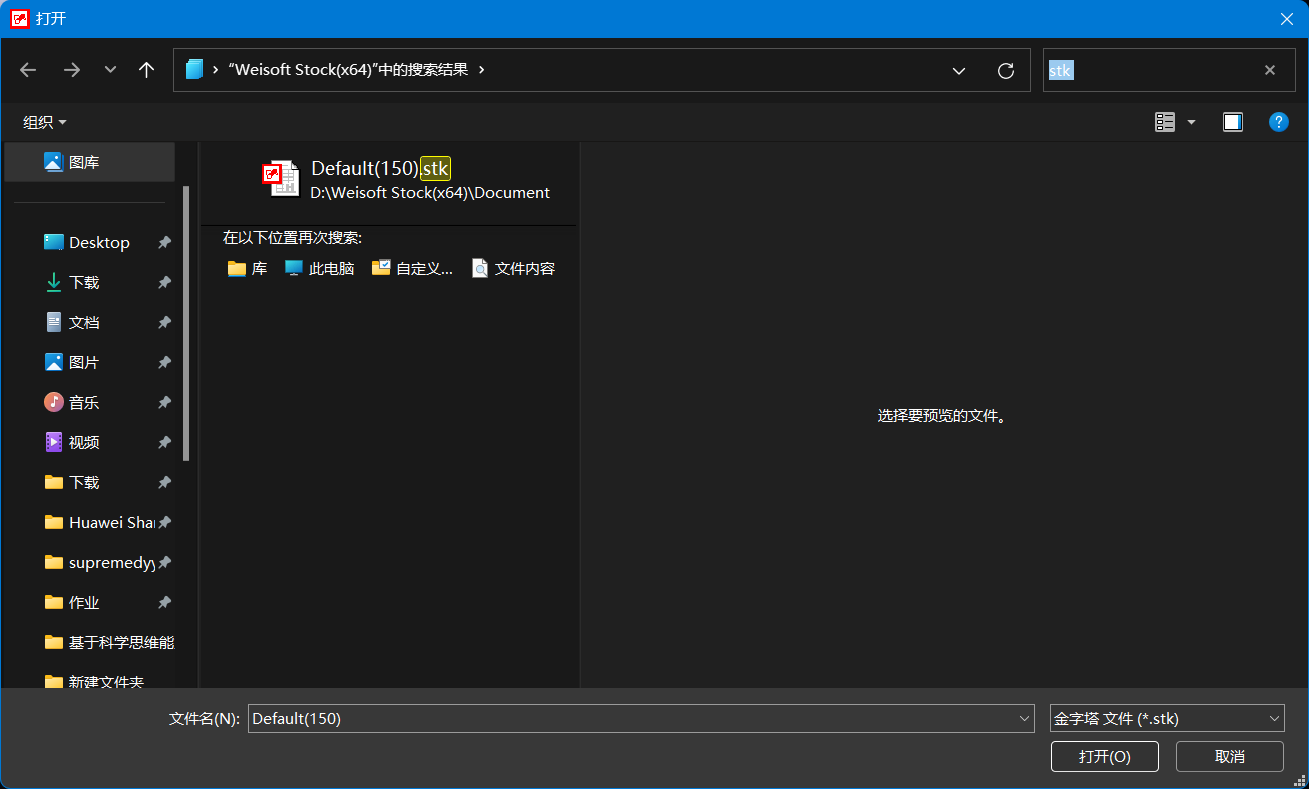Search again in 此电脑
The image size is (1309, 789).
pyautogui.click(x=320, y=268)
